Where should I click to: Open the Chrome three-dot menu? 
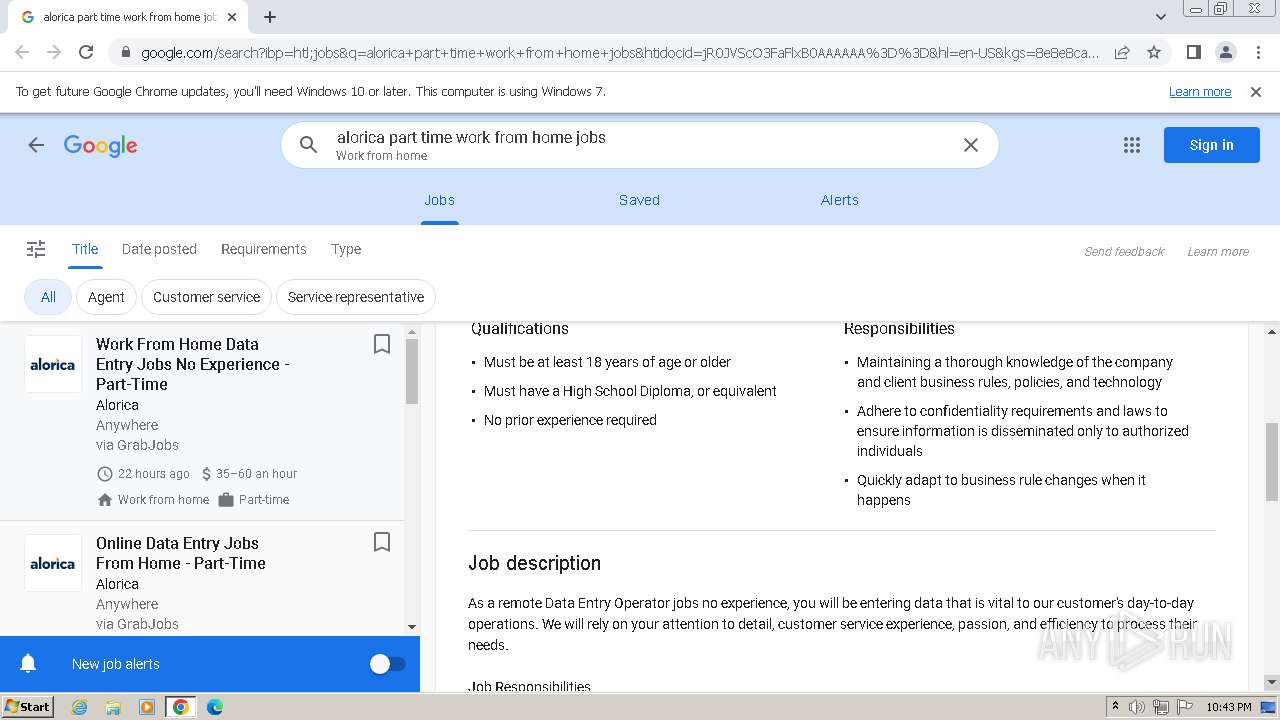(x=1258, y=52)
